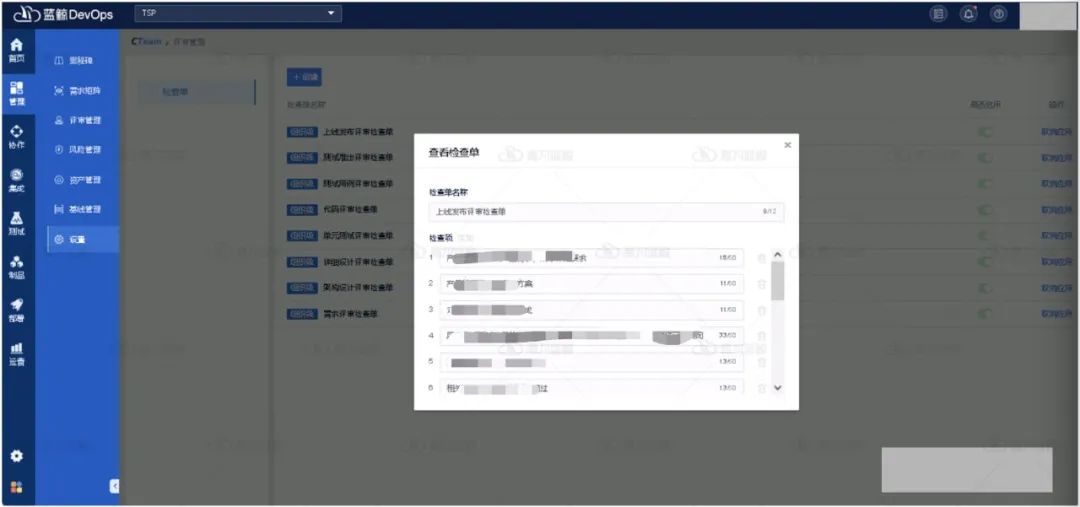Toggle the enable switch for 上线发布评审检查单
Viewport: 1080px width, 507px height.
click(x=986, y=132)
